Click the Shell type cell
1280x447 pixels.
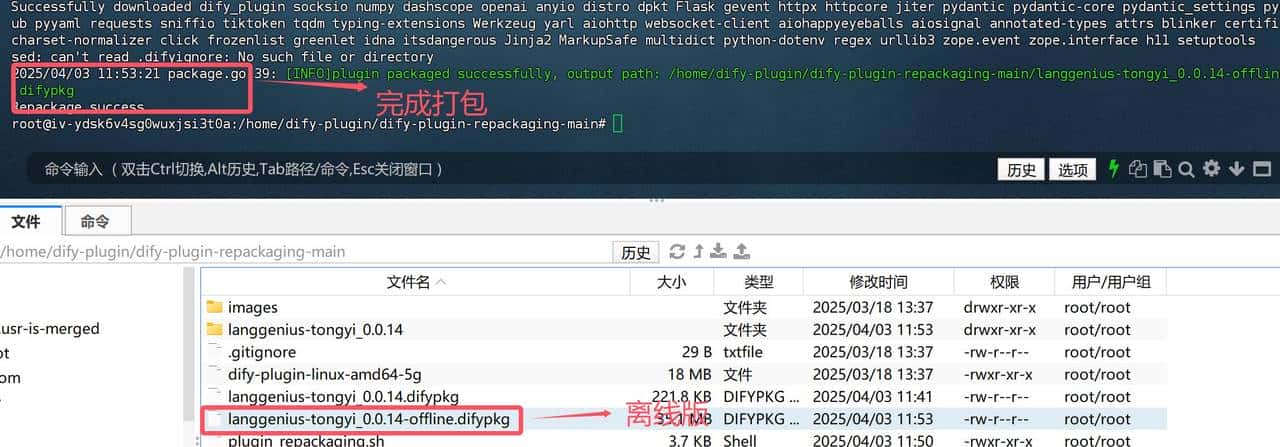pos(741,441)
